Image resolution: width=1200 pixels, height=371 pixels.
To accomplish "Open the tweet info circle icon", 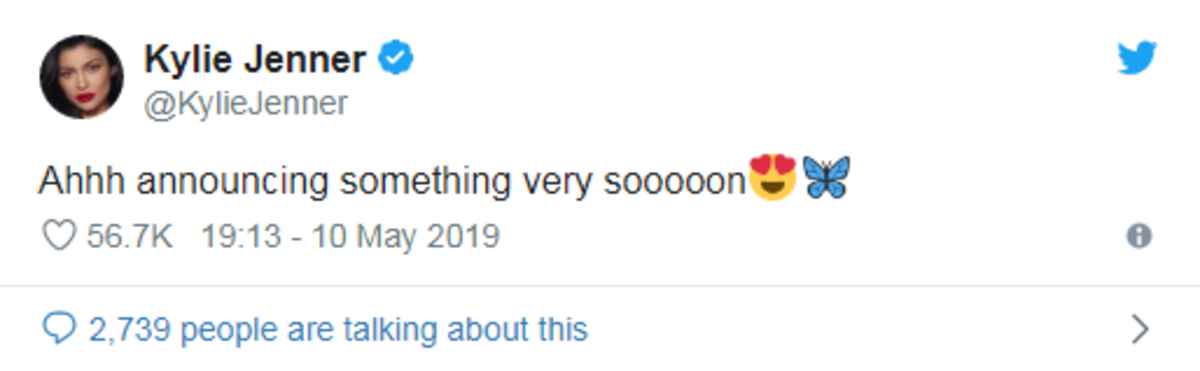I will point(1138,236).
